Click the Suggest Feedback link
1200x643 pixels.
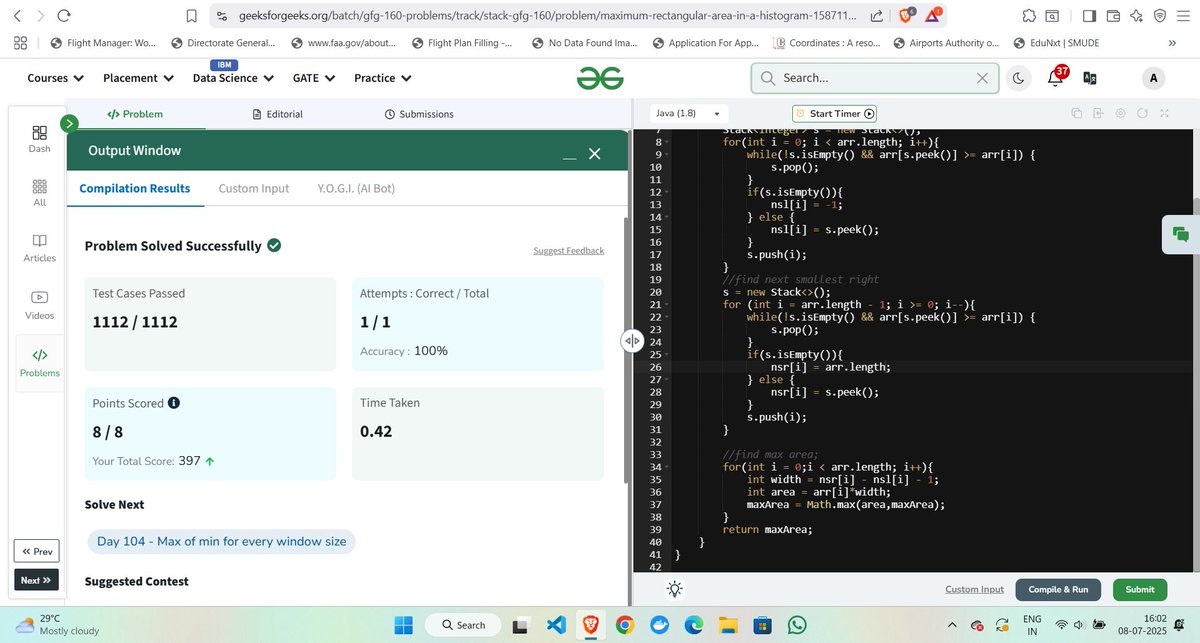[x=568, y=250]
